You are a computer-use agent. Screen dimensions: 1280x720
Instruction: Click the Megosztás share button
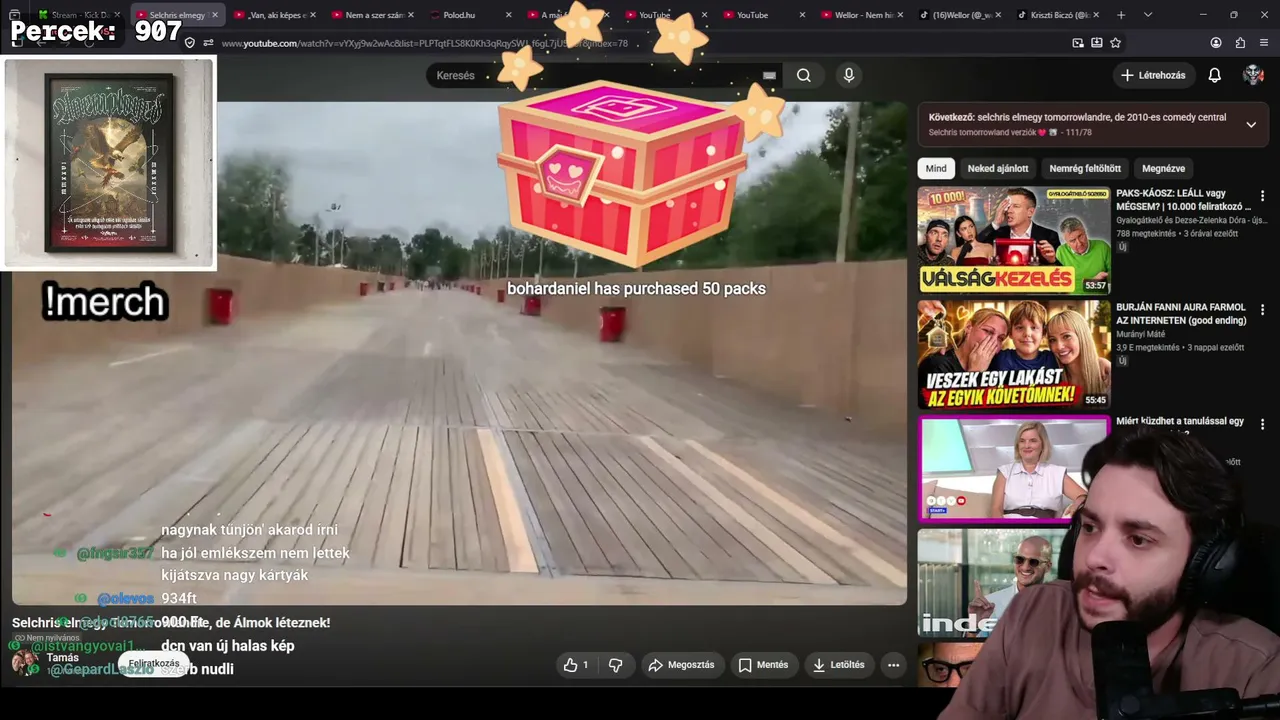click(x=681, y=665)
